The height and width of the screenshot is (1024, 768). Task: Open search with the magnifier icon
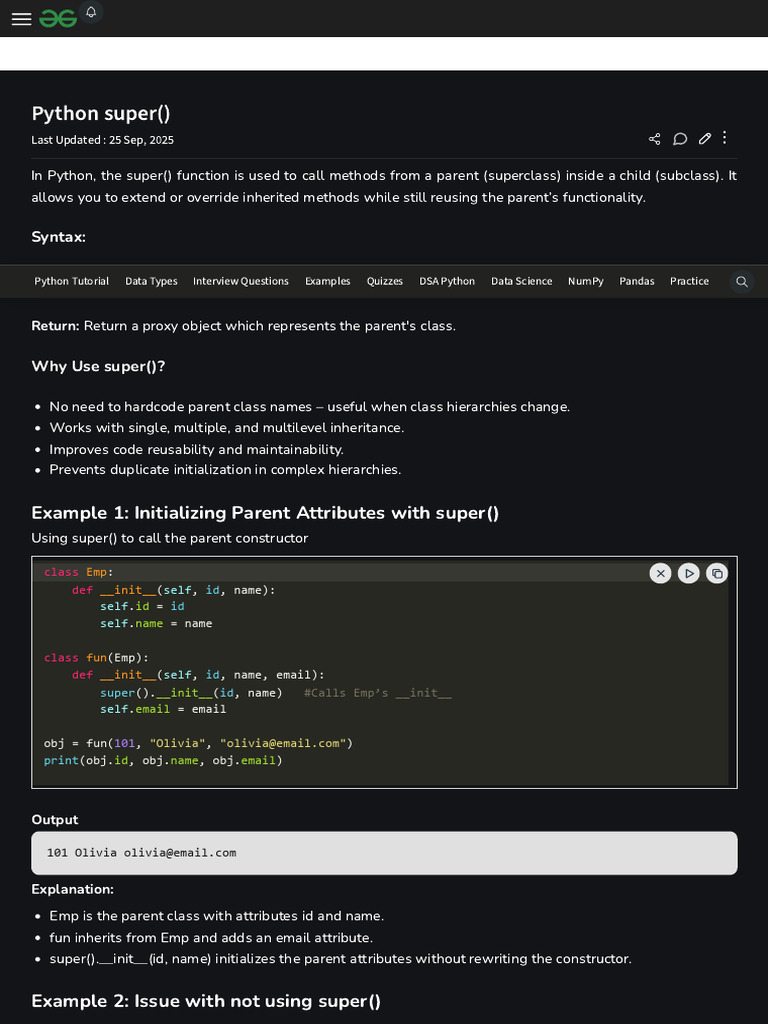(x=742, y=282)
